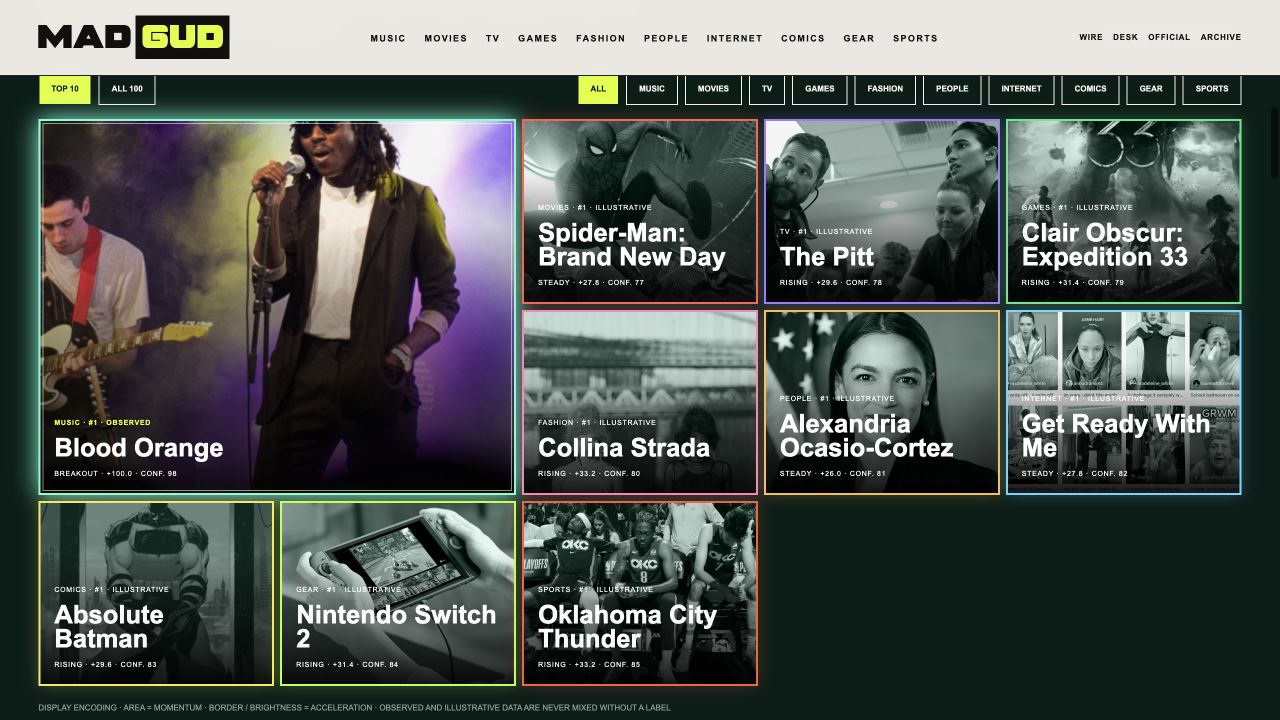The image size is (1280, 720).
Task: Filter the grid by the People chip
Action: point(952,89)
